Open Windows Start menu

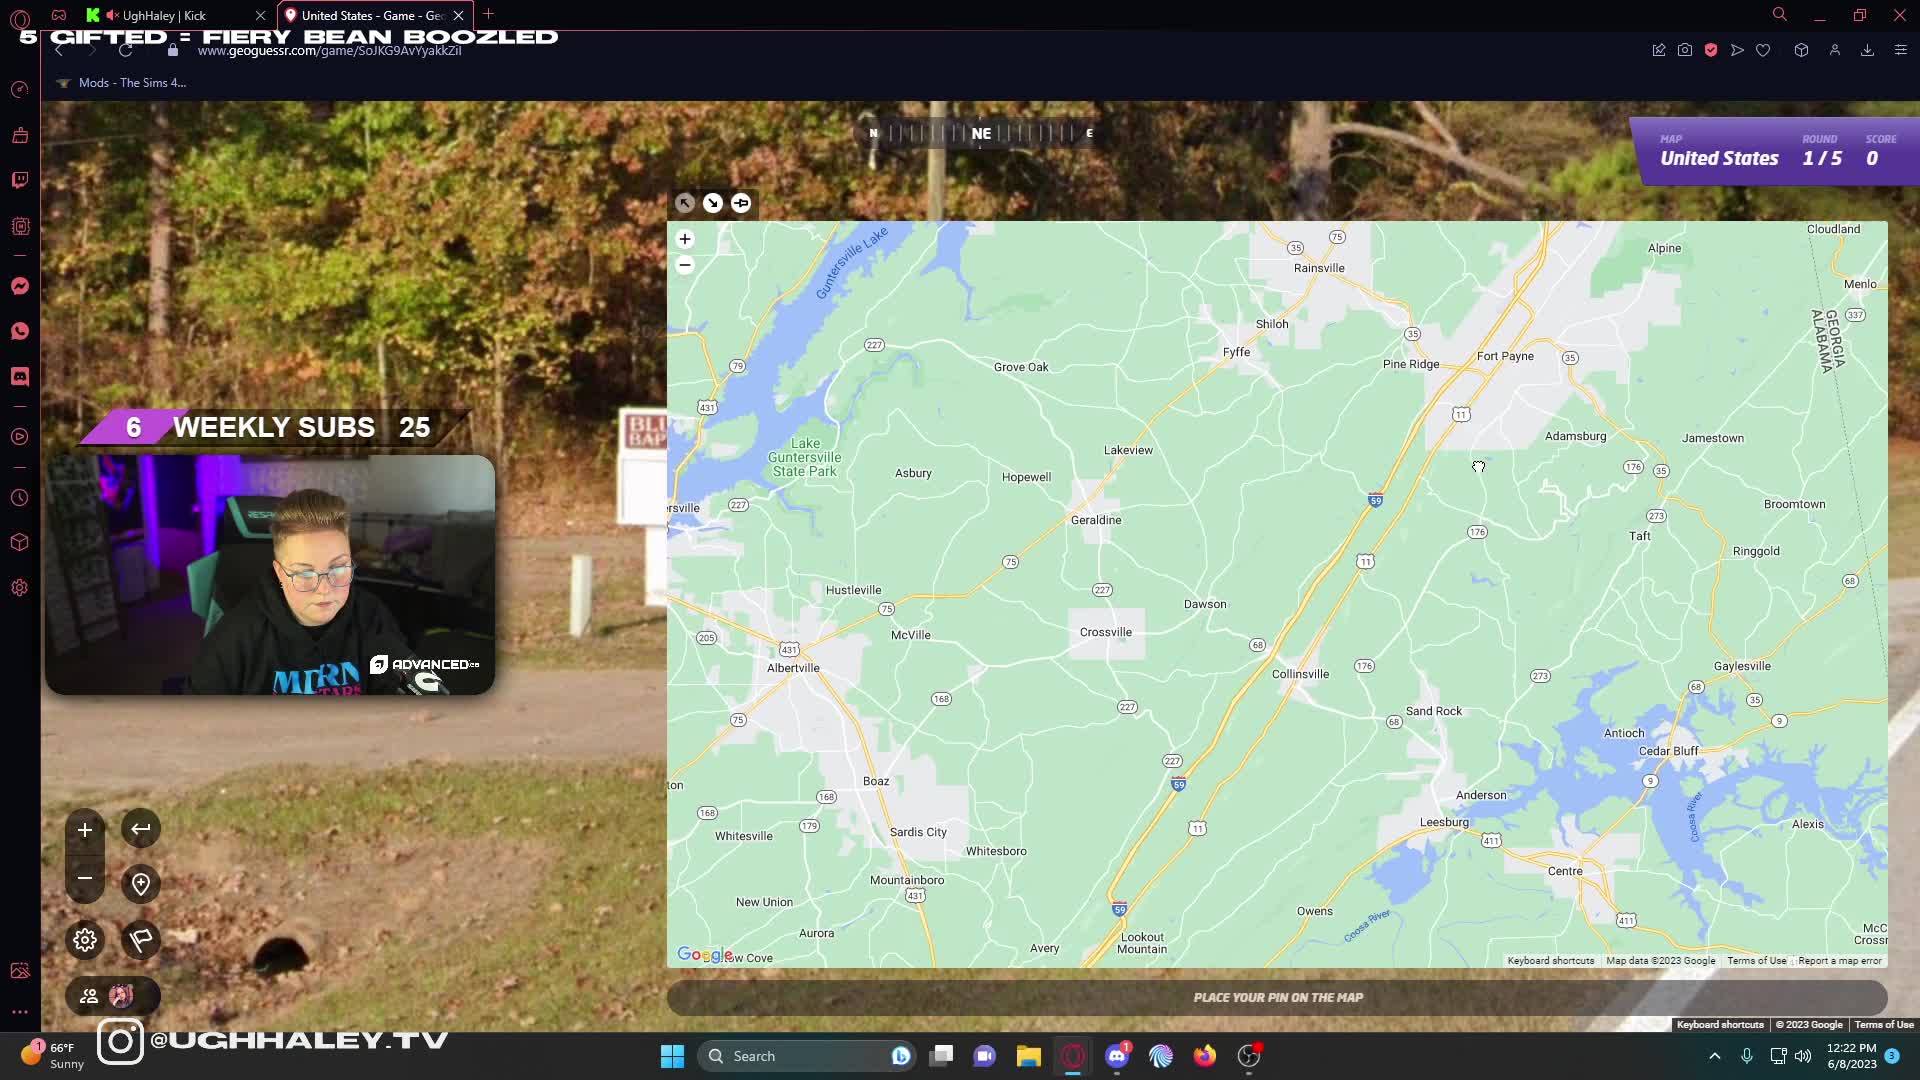(x=672, y=1056)
